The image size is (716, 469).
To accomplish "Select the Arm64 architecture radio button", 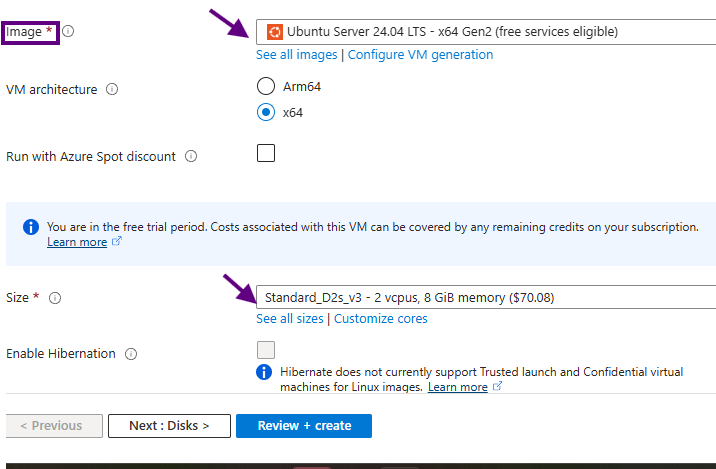I will point(266,86).
